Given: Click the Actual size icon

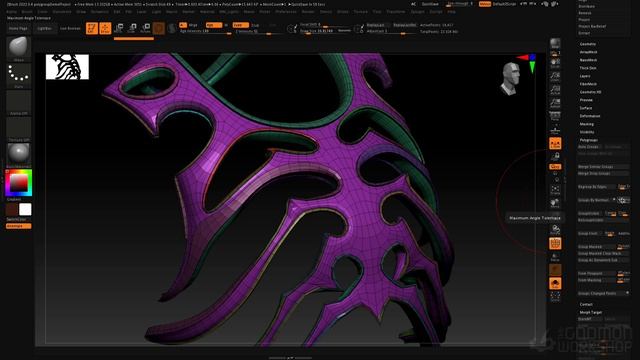Looking at the screenshot, I should 555,90.
